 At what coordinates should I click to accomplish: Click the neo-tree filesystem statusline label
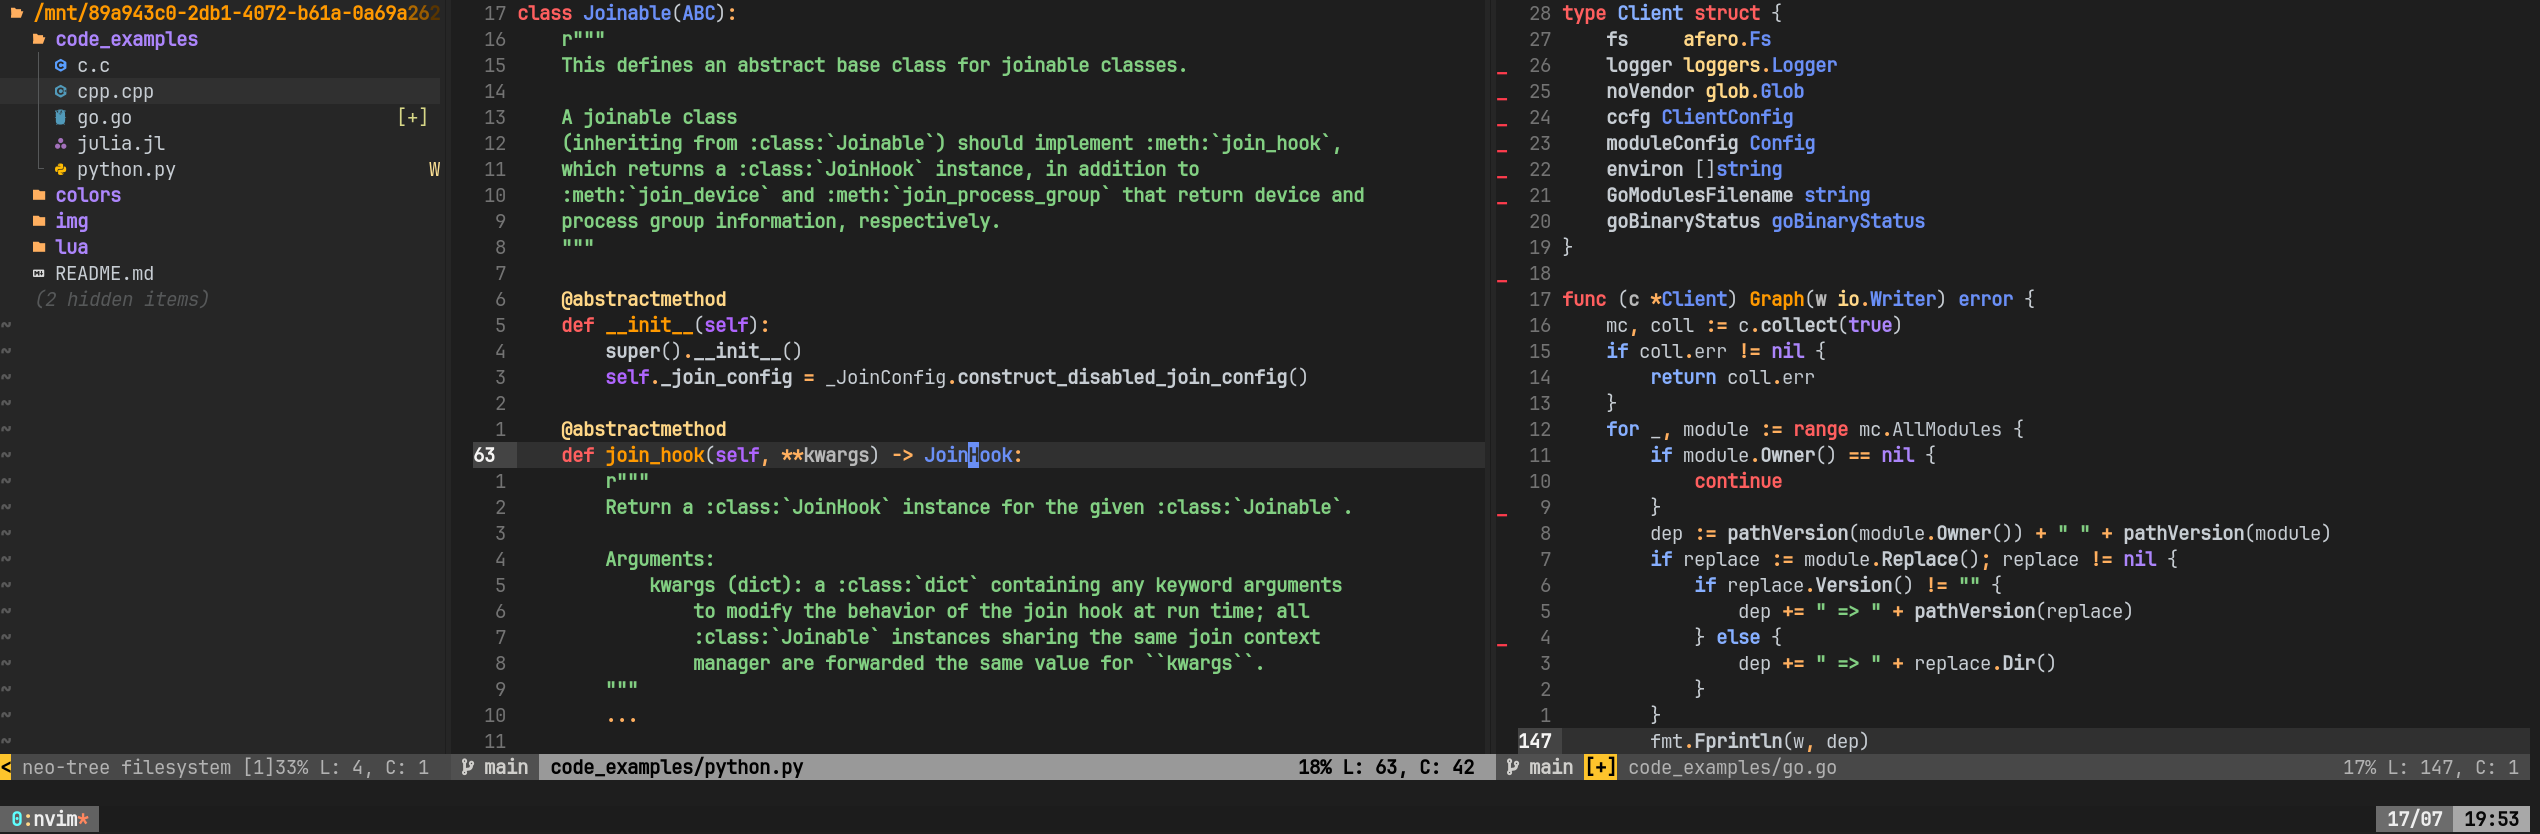click(x=126, y=767)
